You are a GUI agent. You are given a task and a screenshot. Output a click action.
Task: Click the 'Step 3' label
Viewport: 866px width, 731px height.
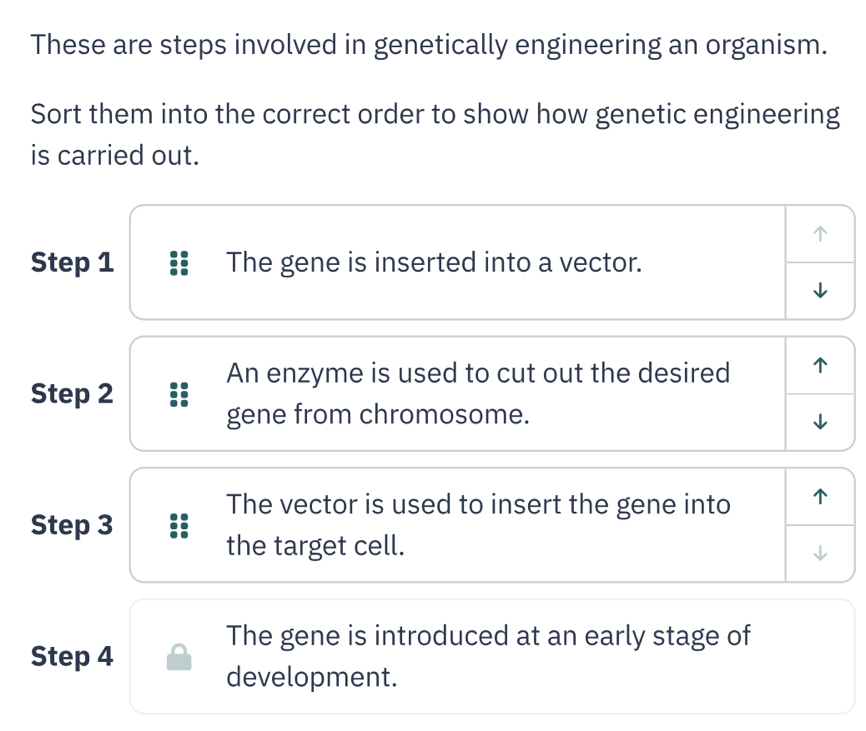coord(72,525)
